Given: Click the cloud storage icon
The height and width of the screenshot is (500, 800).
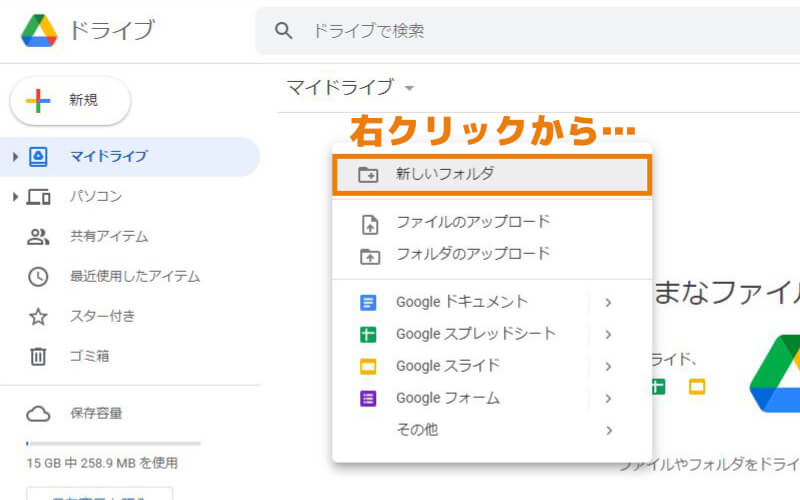Looking at the screenshot, I should coord(38,414).
